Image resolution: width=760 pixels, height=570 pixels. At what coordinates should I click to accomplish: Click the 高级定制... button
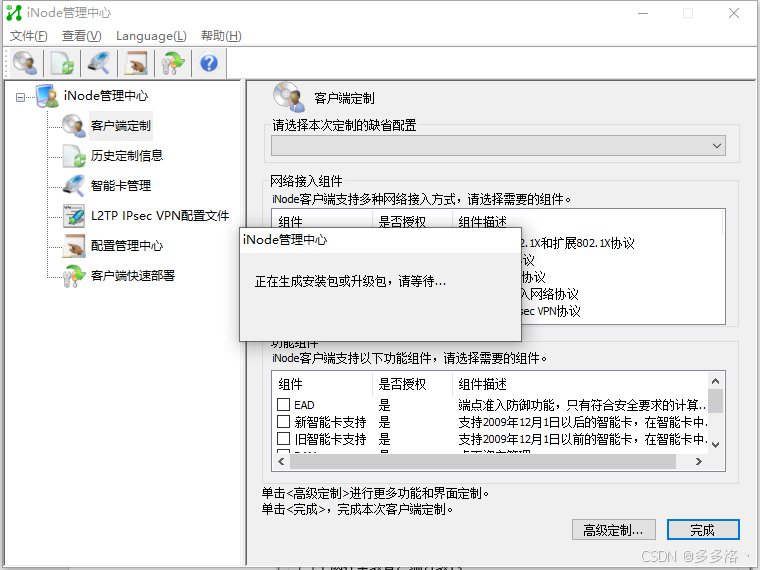(614, 530)
